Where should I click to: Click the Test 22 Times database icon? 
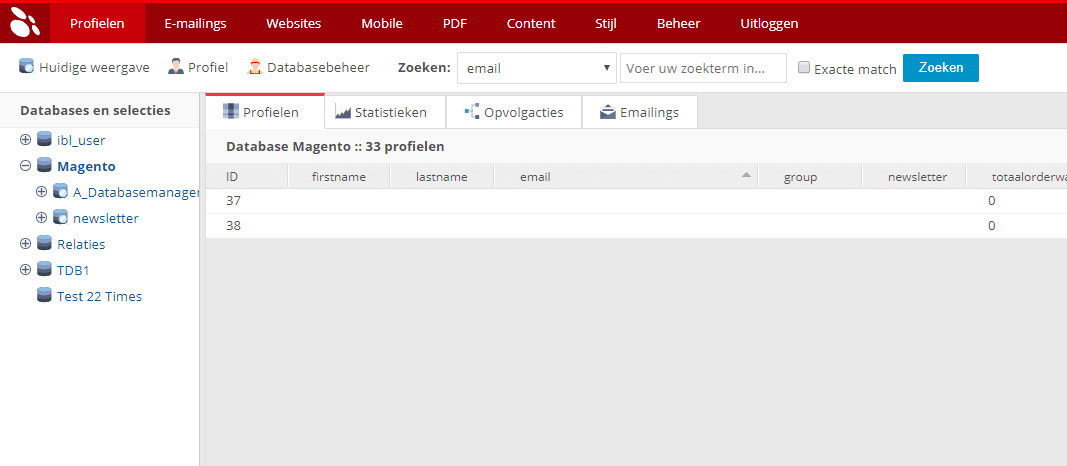[44, 296]
